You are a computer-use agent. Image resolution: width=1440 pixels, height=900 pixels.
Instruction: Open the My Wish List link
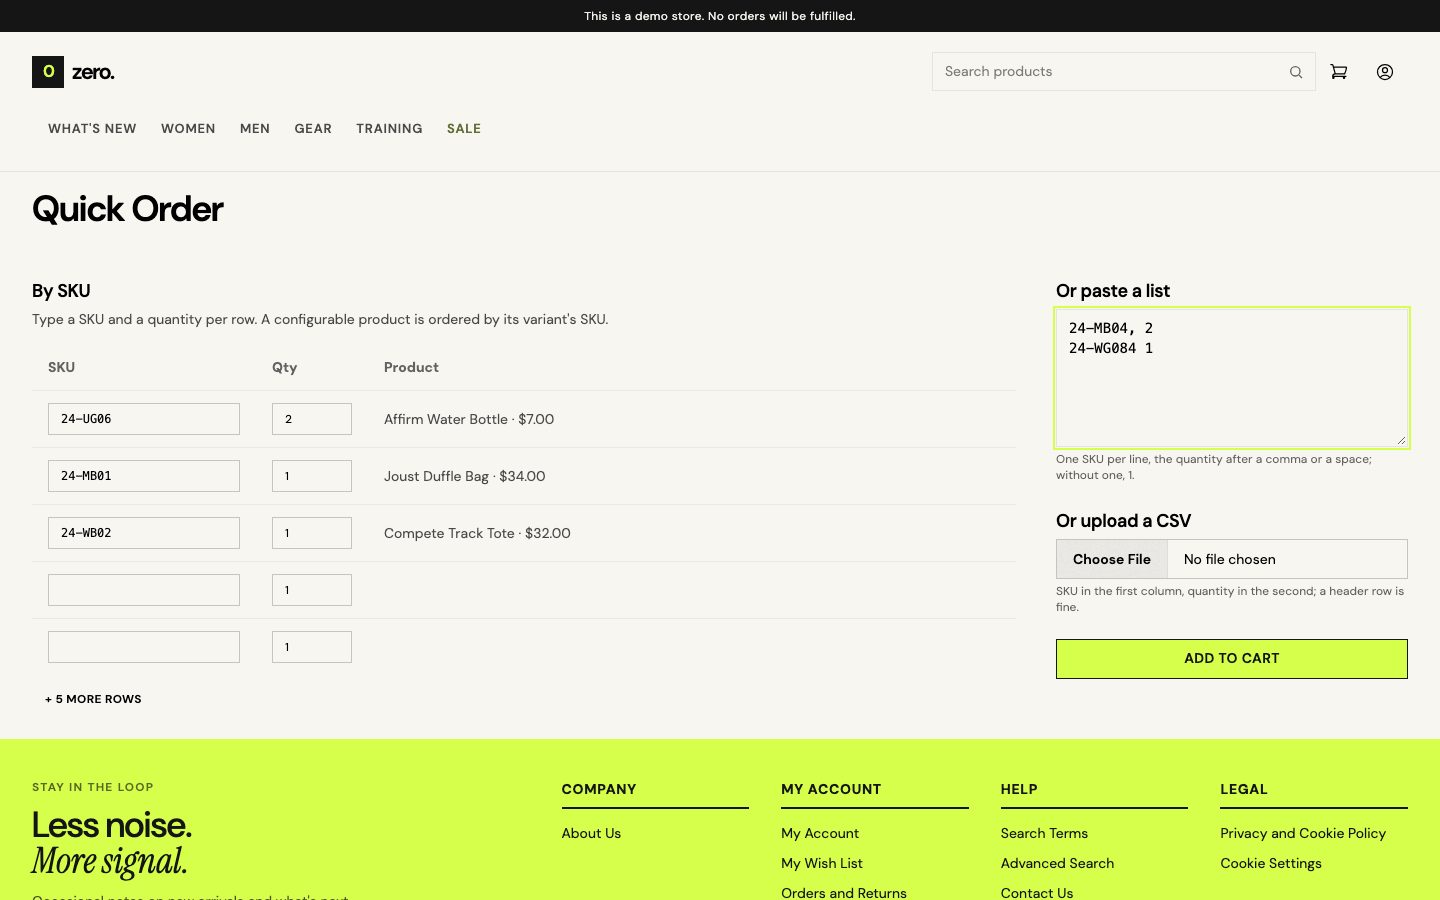(x=822, y=863)
